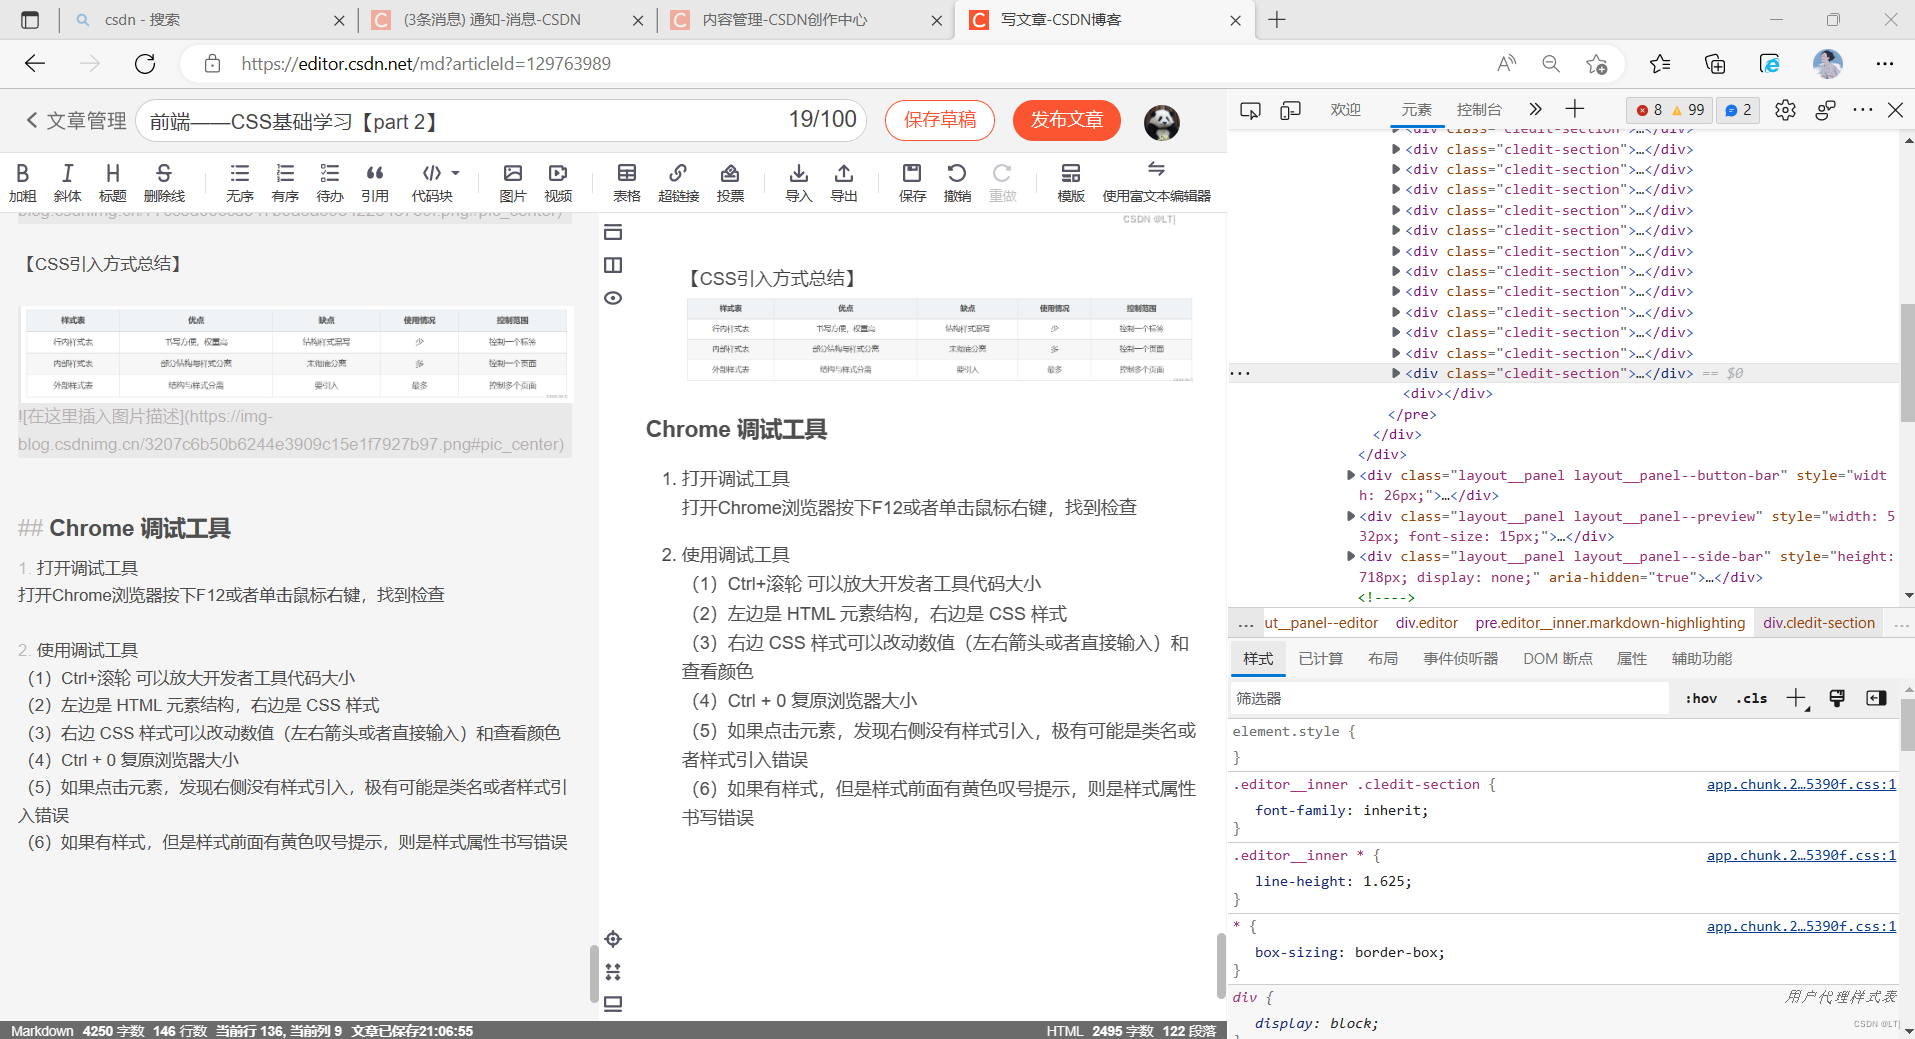
Task: Expand the selected cledit-section div node
Action: (x=1396, y=373)
